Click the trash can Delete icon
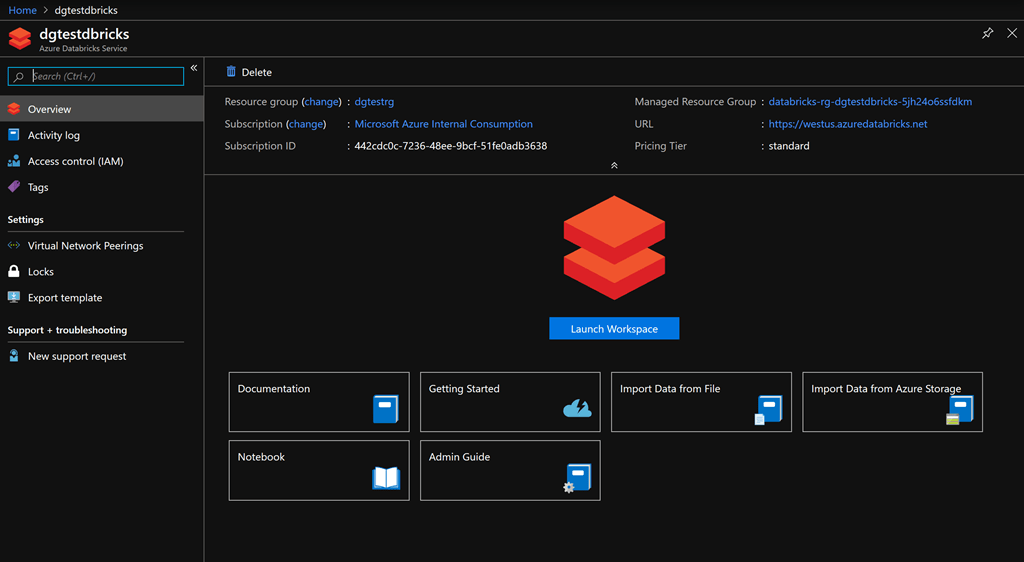 coord(231,71)
